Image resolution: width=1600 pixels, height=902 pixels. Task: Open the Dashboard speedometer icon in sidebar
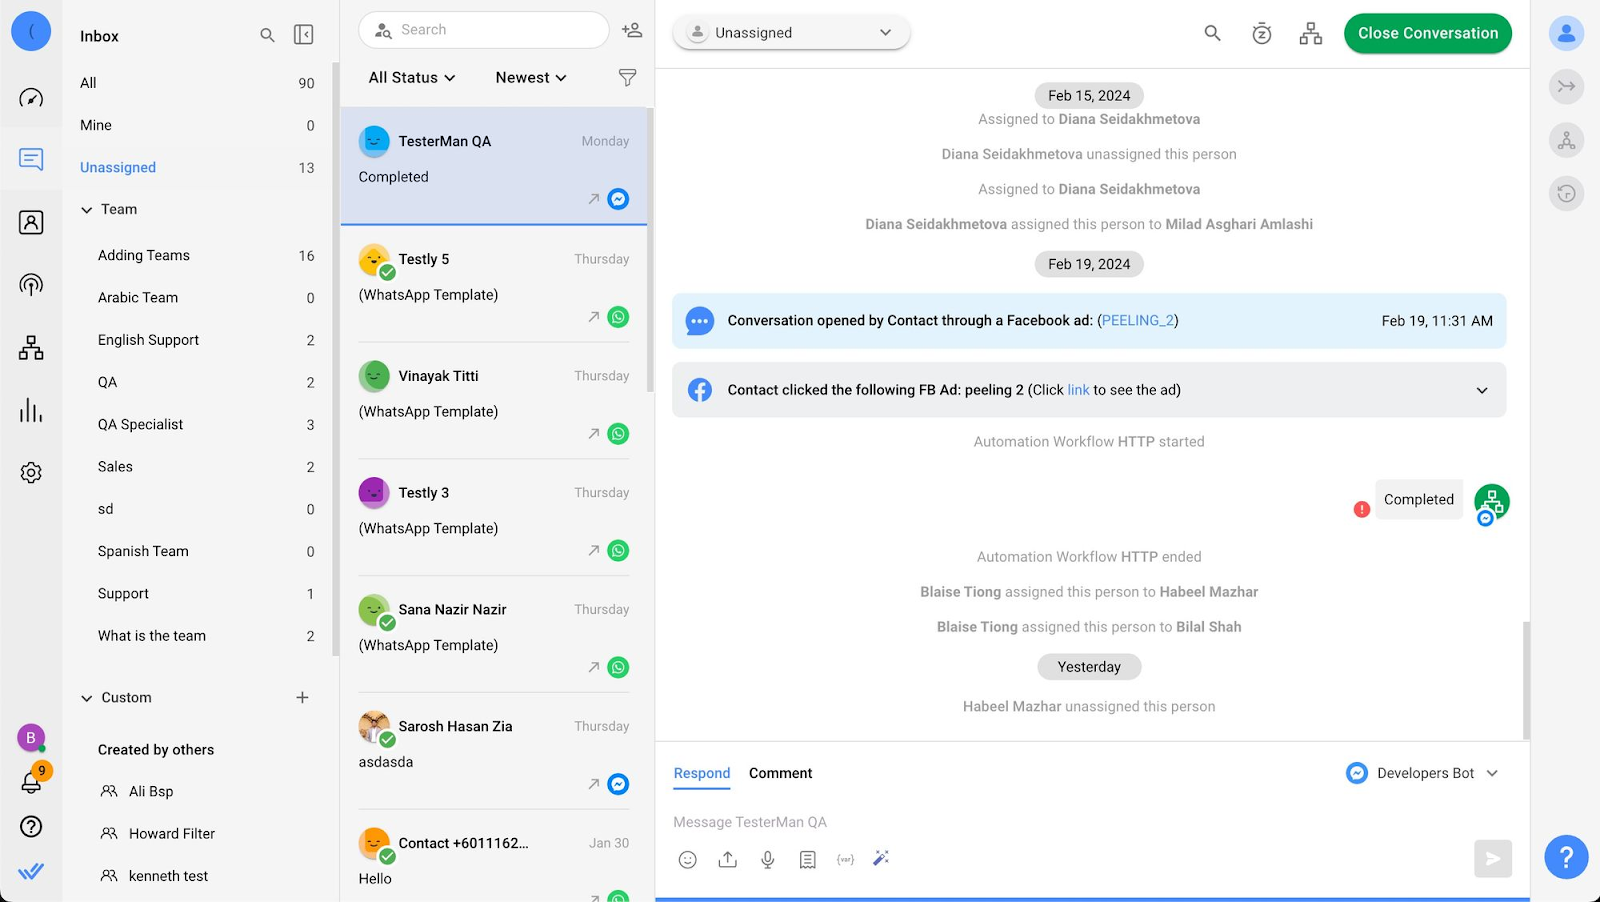point(31,97)
